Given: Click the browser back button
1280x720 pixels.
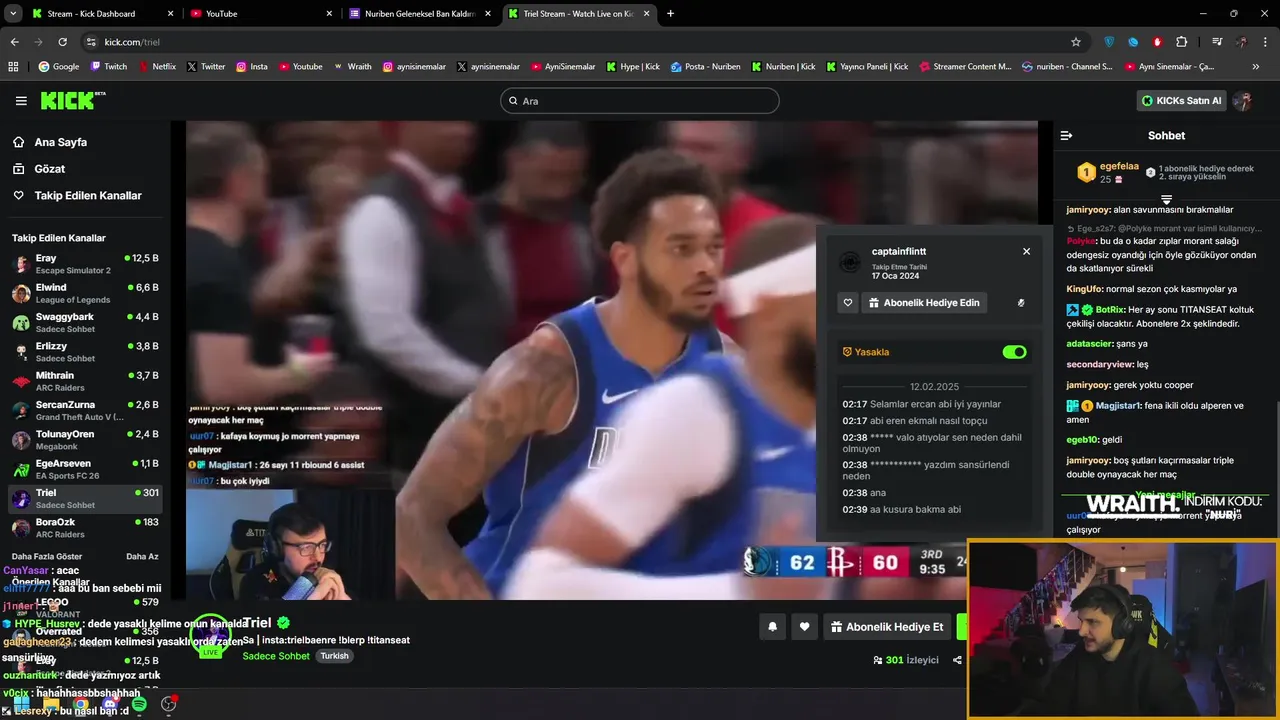Looking at the screenshot, I should pyautogui.click(x=15, y=42).
